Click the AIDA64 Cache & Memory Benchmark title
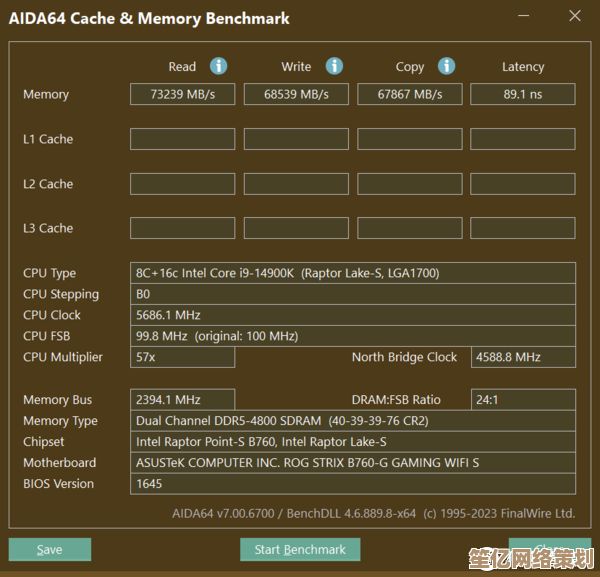600x577 pixels. 149,18
